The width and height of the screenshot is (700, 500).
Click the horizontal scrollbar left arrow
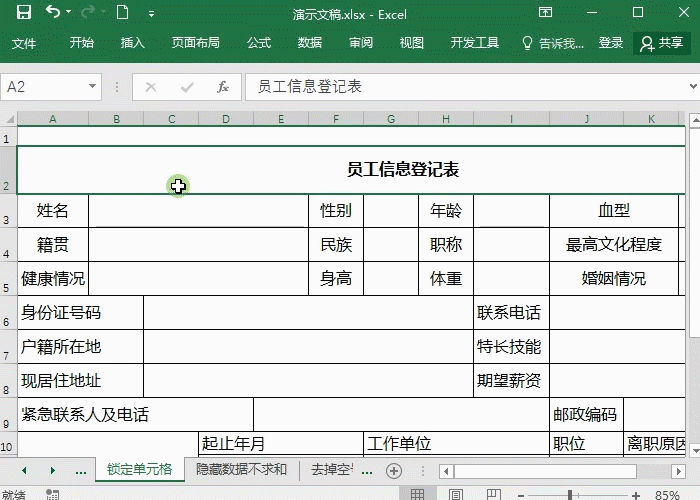tap(446, 471)
